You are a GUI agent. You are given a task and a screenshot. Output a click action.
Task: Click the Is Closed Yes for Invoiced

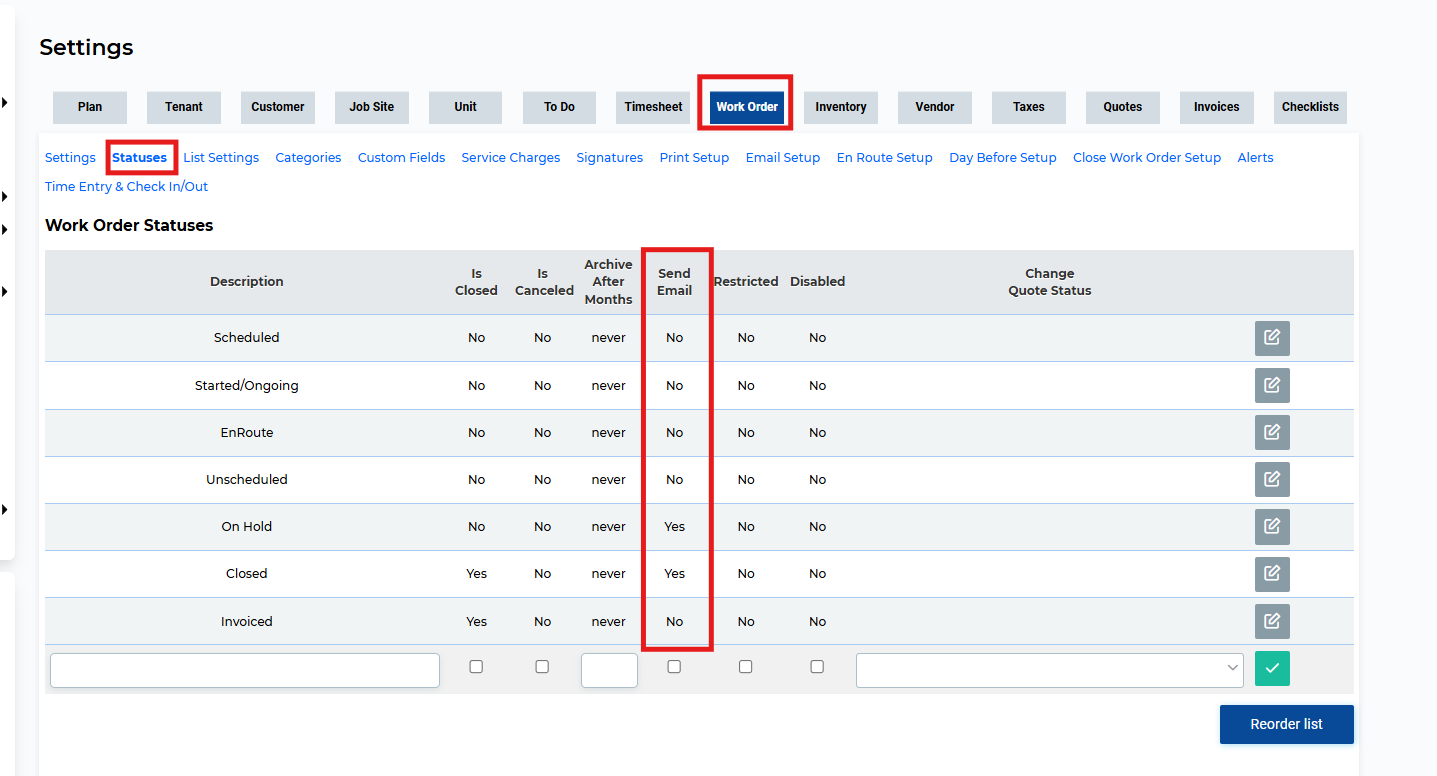(477, 621)
